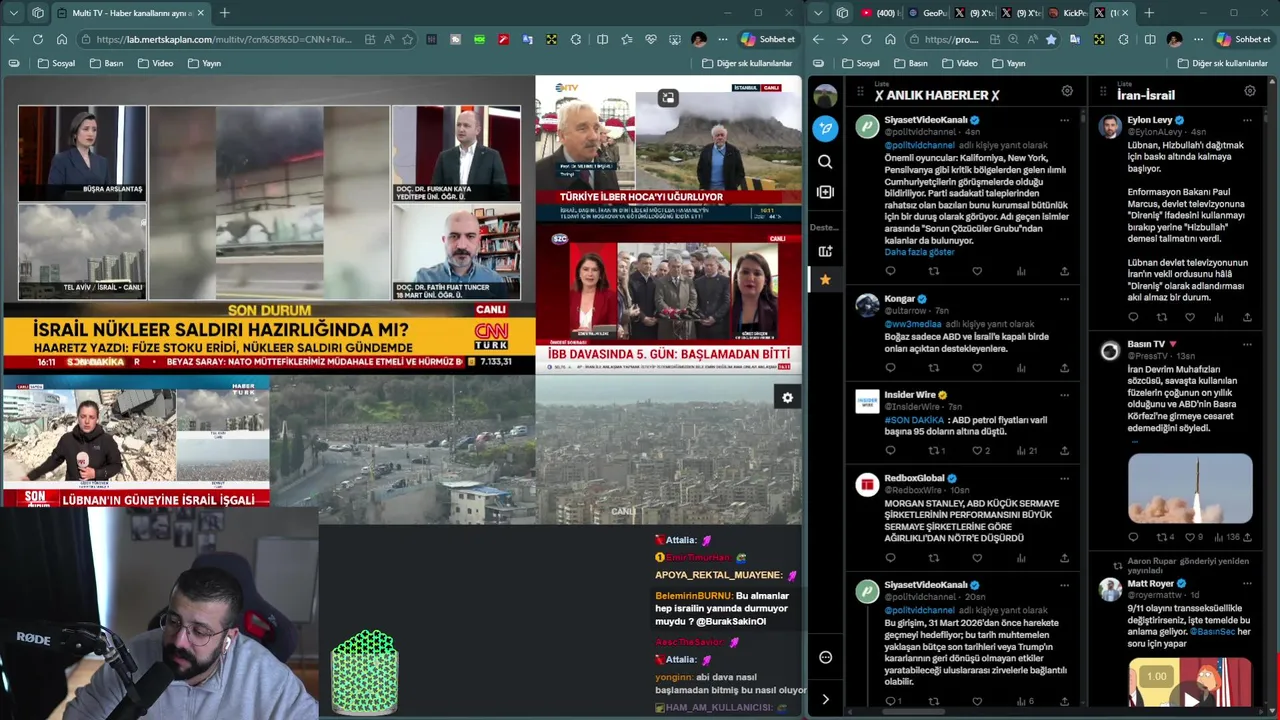Open new tab in right browser window
Viewport: 1280px width, 720px height.
tap(1149, 13)
